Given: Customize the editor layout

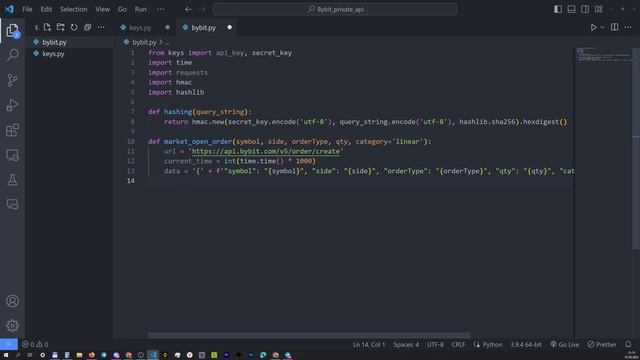Looking at the screenshot, I should 598,9.
